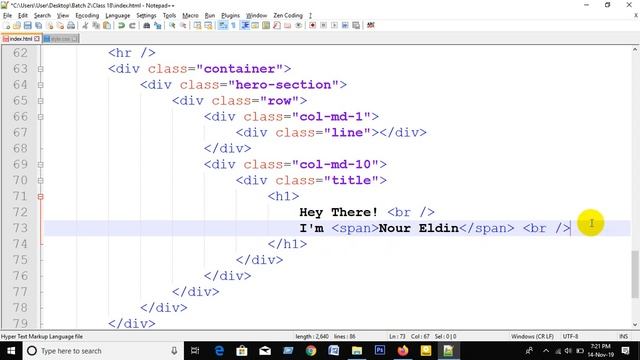
Task: Click the Copy toolbar icon
Action: 97,25
